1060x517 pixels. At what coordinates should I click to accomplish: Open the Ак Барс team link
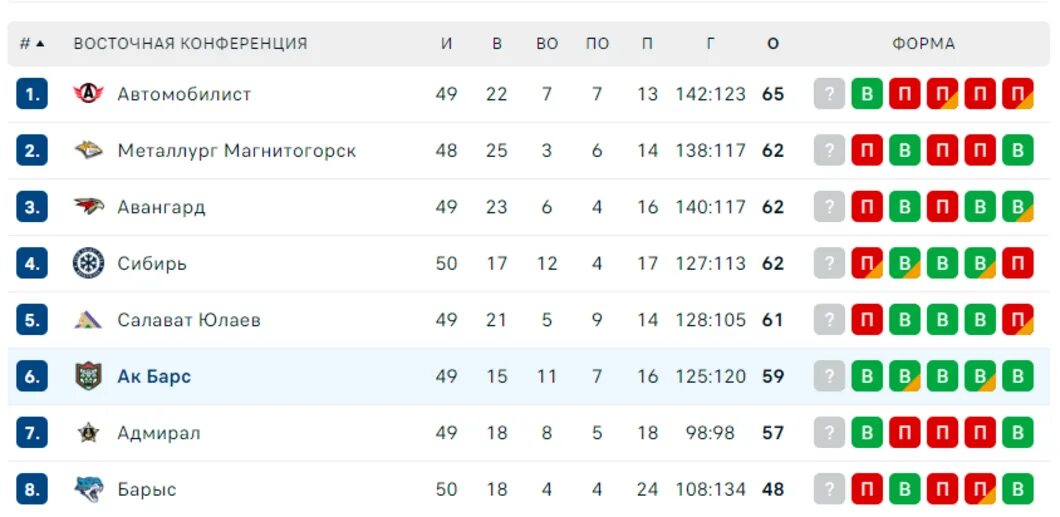point(154,376)
